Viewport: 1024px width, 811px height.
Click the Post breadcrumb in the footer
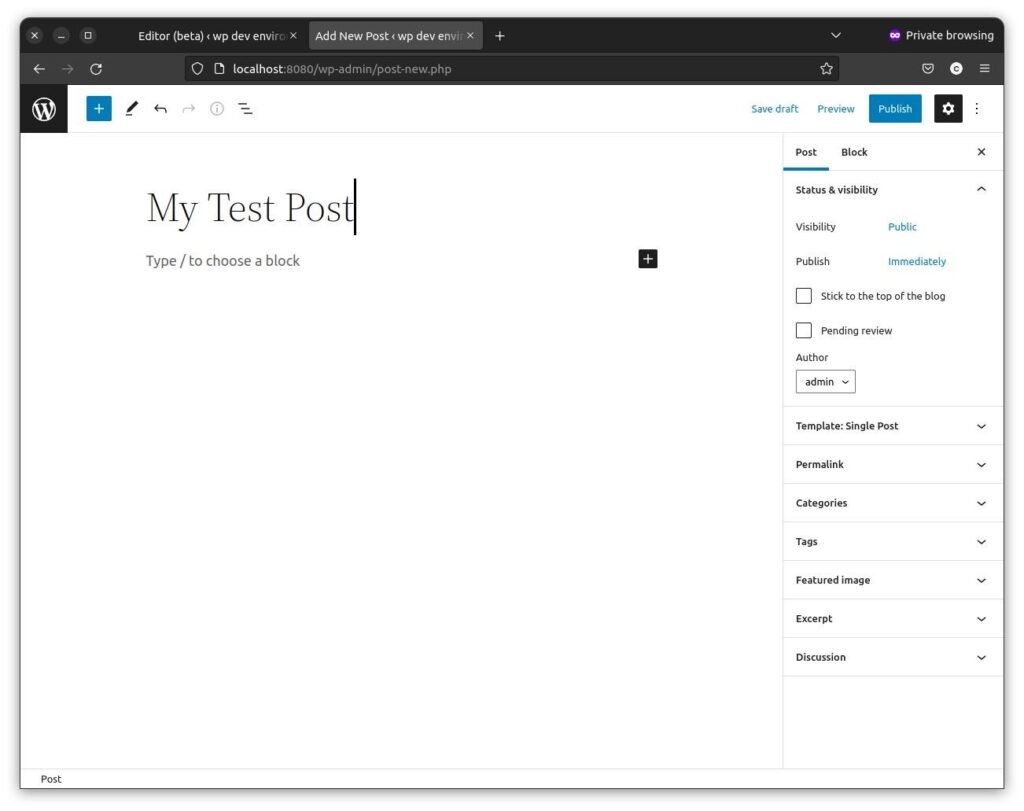click(x=51, y=780)
